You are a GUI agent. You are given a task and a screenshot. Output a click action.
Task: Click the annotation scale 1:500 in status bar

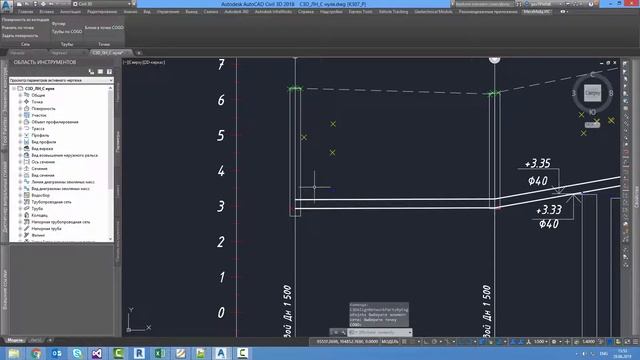539,342
